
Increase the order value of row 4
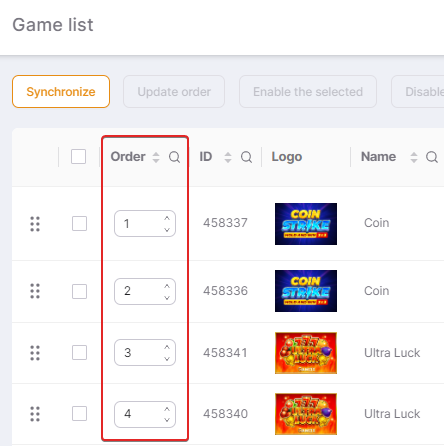[167, 408]
